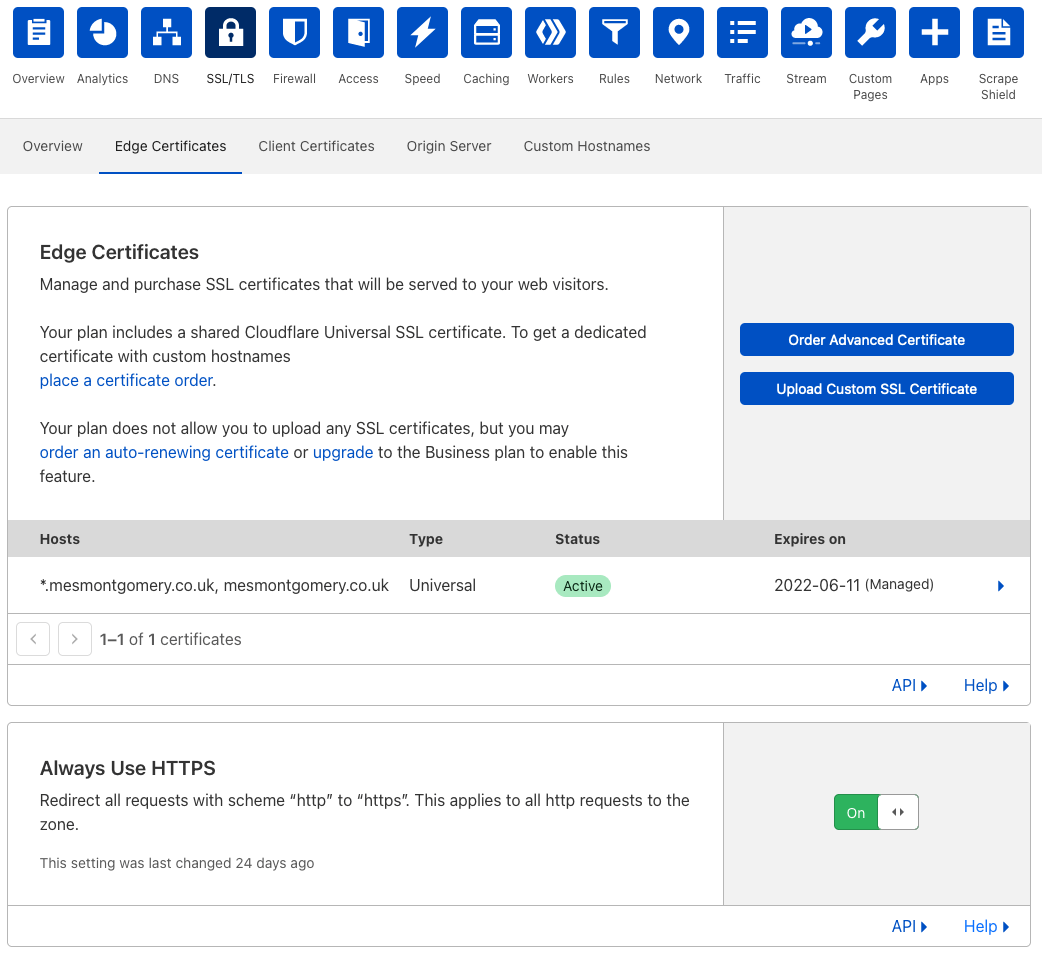The height and width of the screenshot is (954, 1042).
Task: Expand details for the Universal certificate row
Action: point(1000,586)
